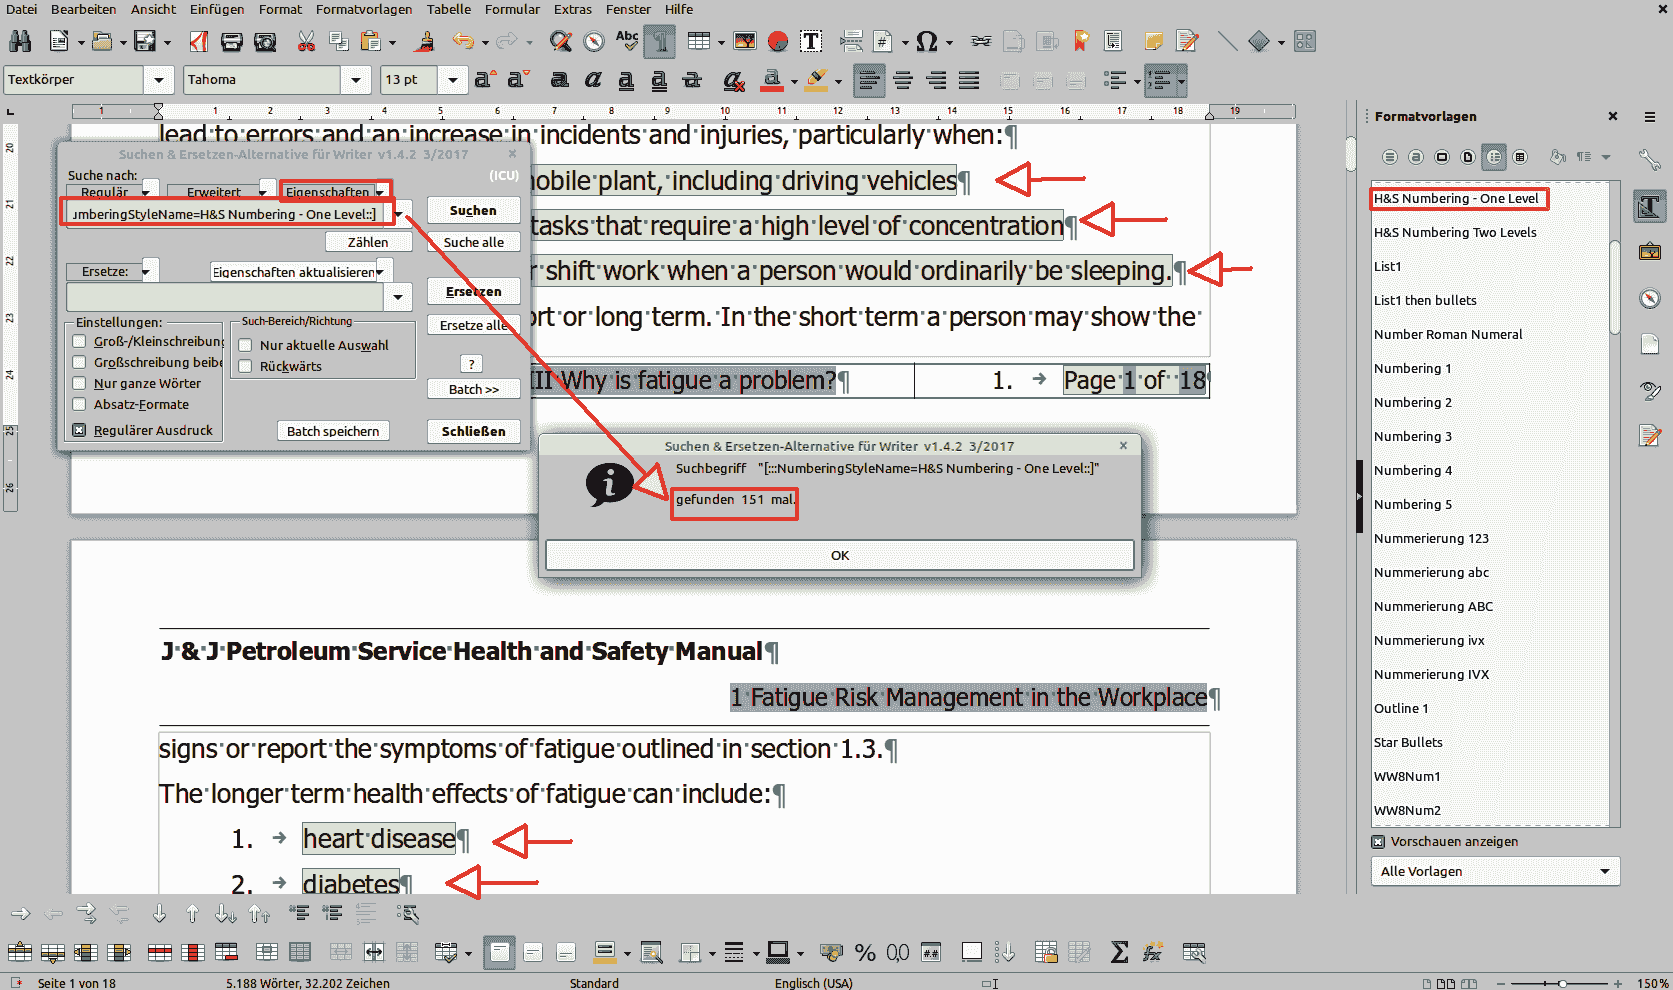Screen dimensions: 1673x990
Task: Justify paragraph alignment icon
Action: point(969,80)
